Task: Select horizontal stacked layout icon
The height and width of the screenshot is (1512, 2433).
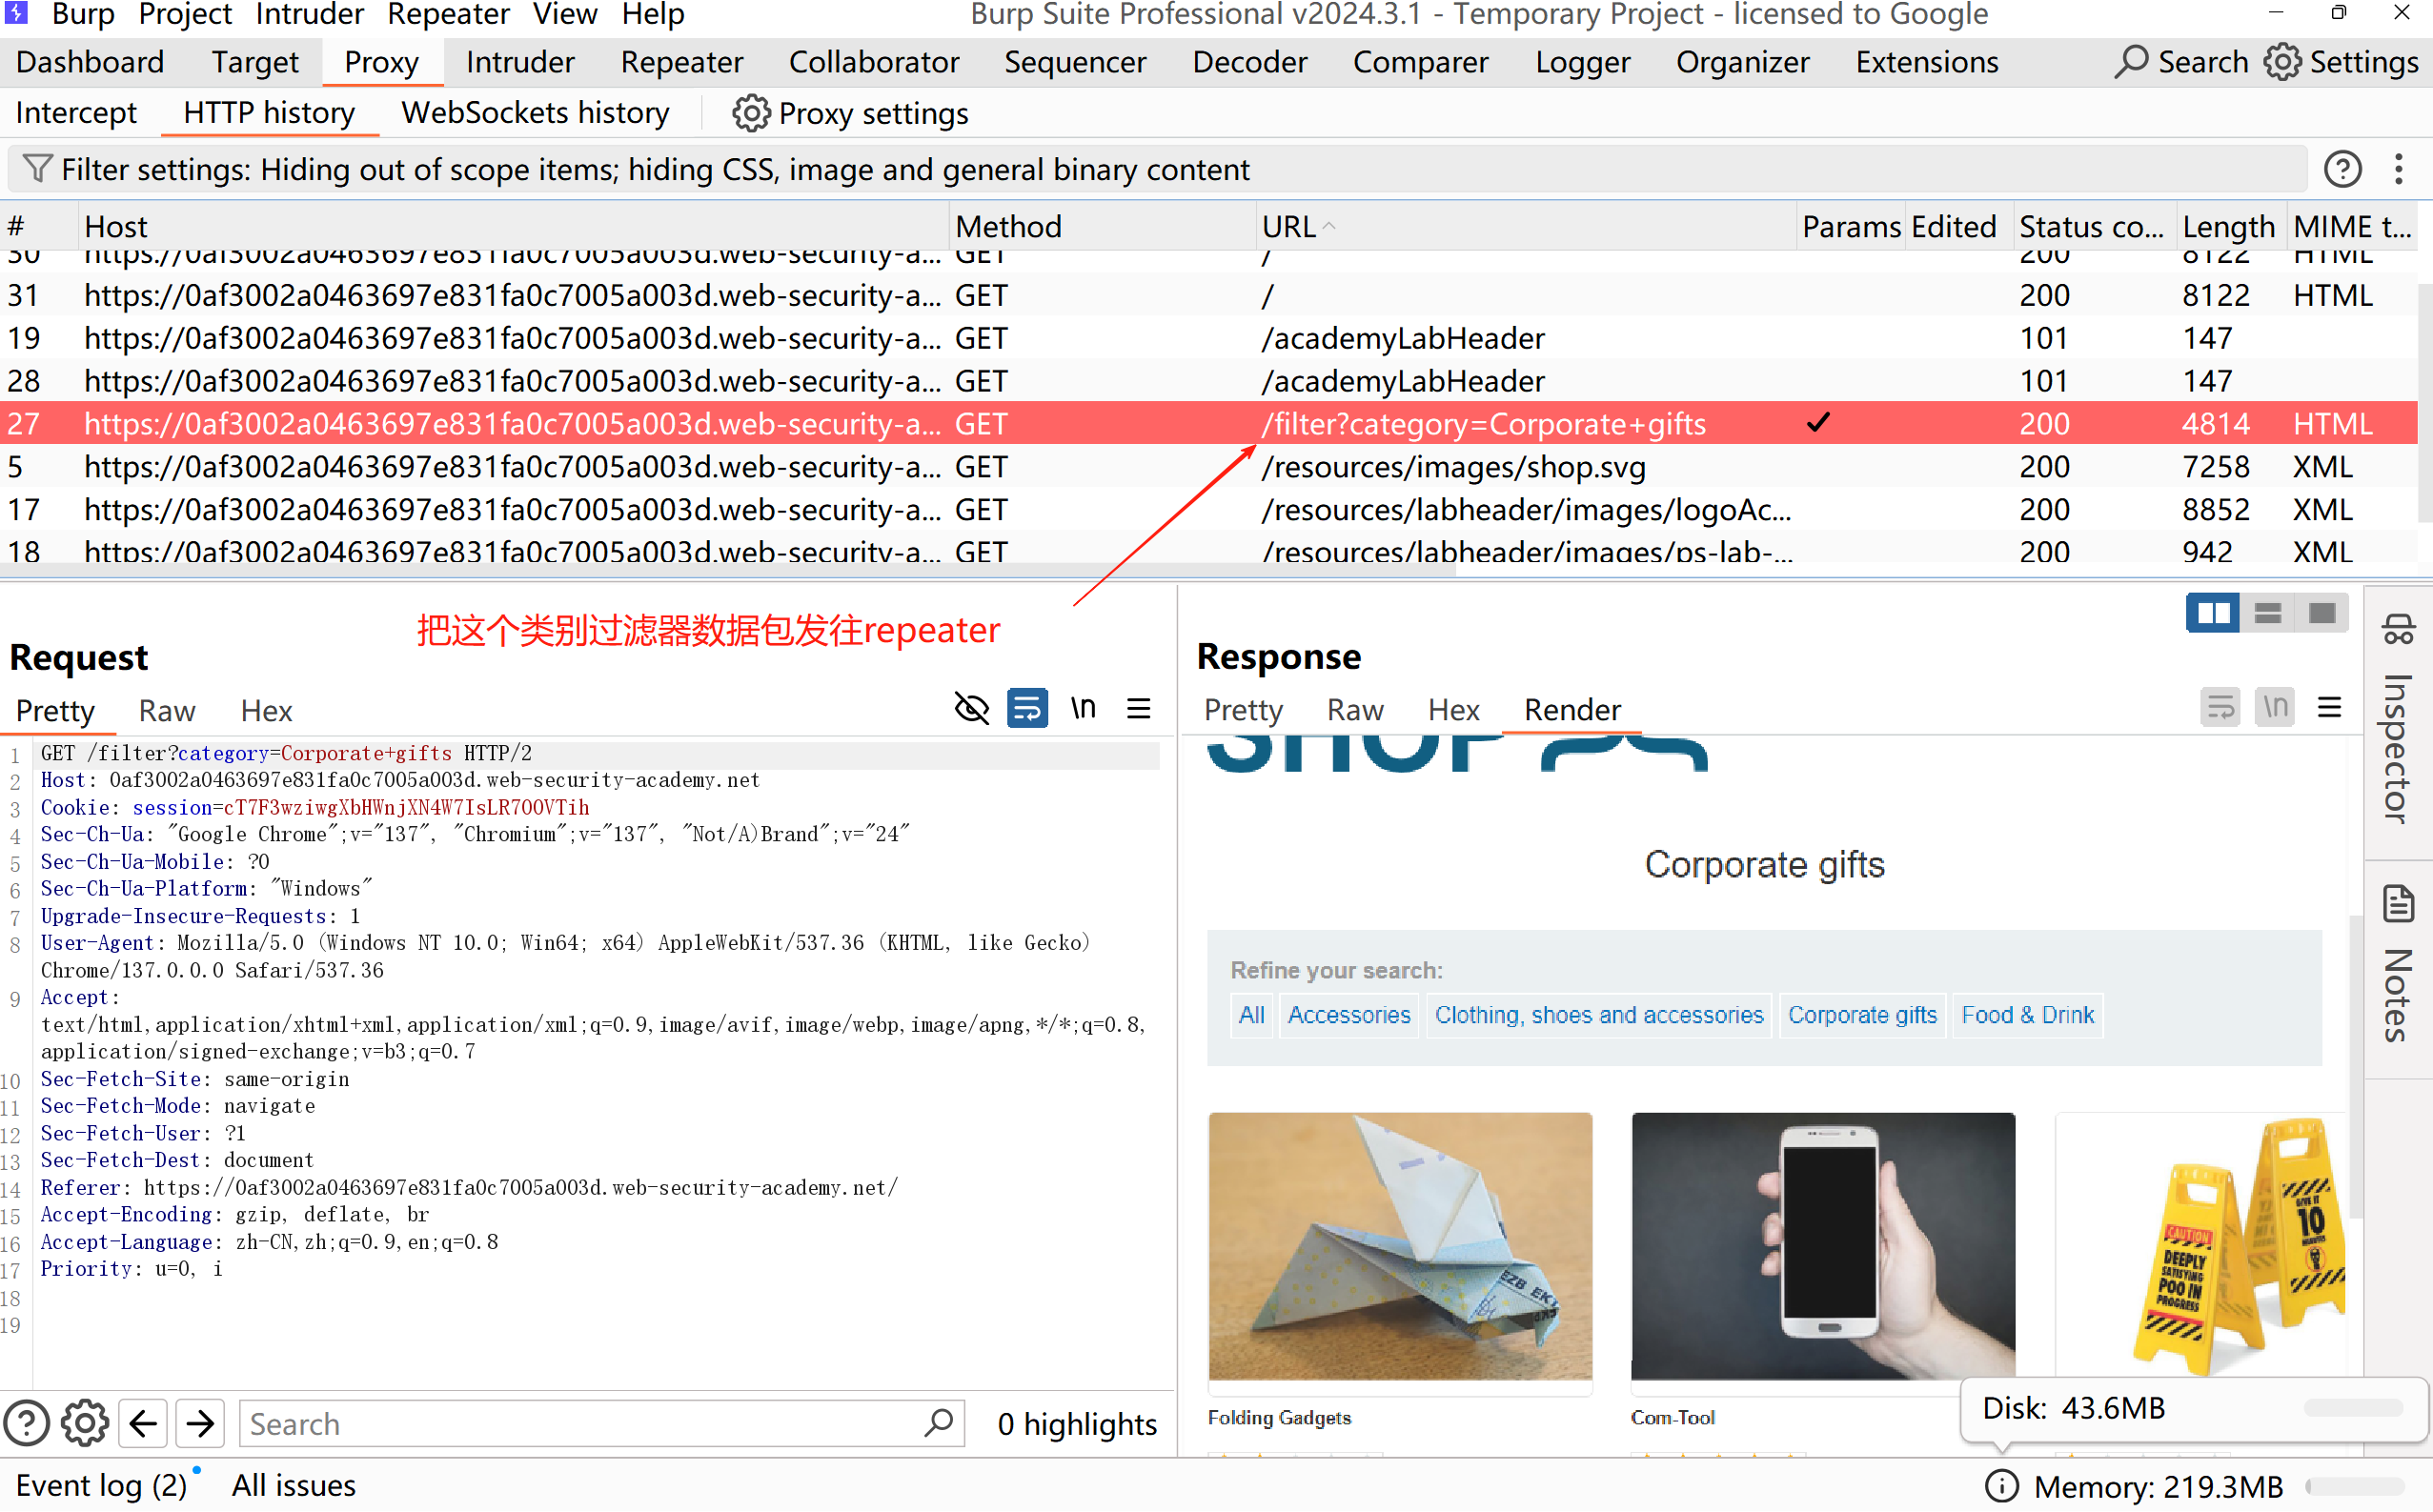Action: point(2267,613)
